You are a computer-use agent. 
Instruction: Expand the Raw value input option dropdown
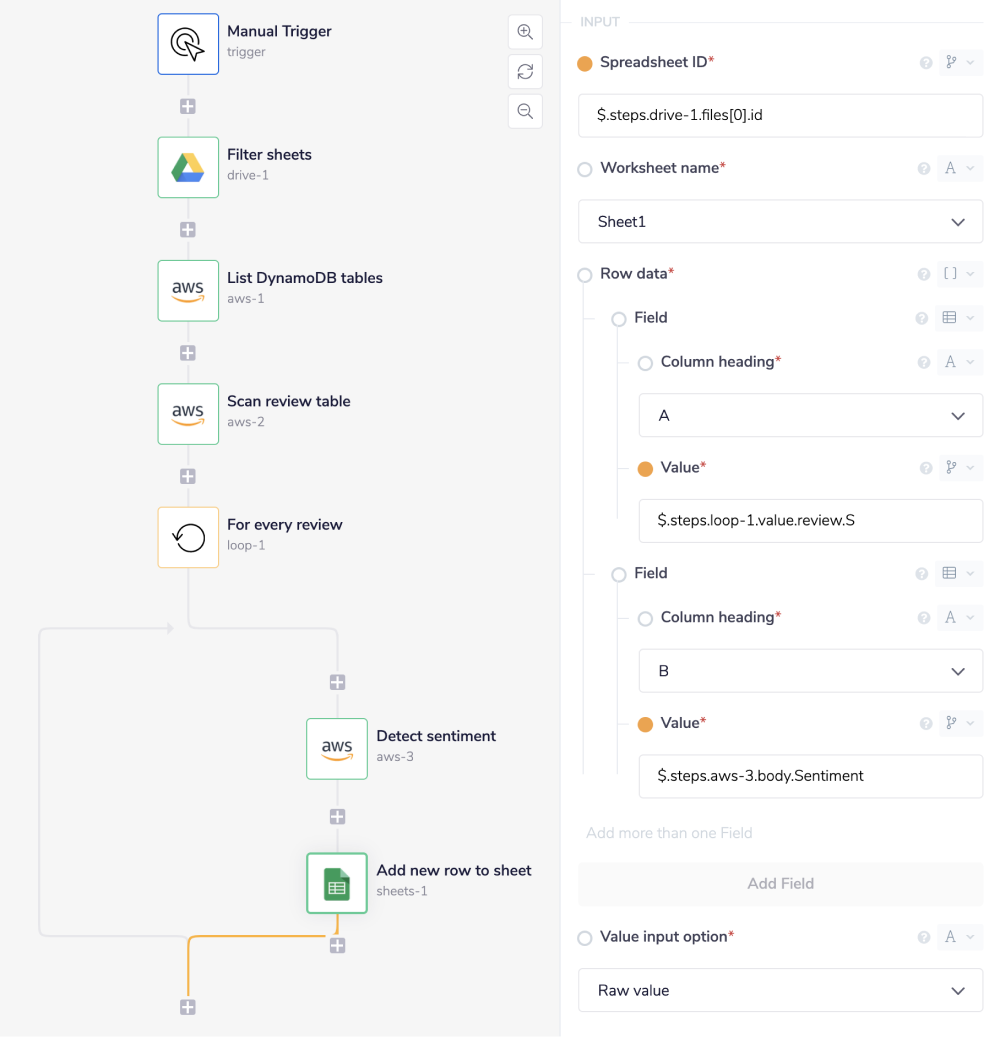(x=780, y=990)
